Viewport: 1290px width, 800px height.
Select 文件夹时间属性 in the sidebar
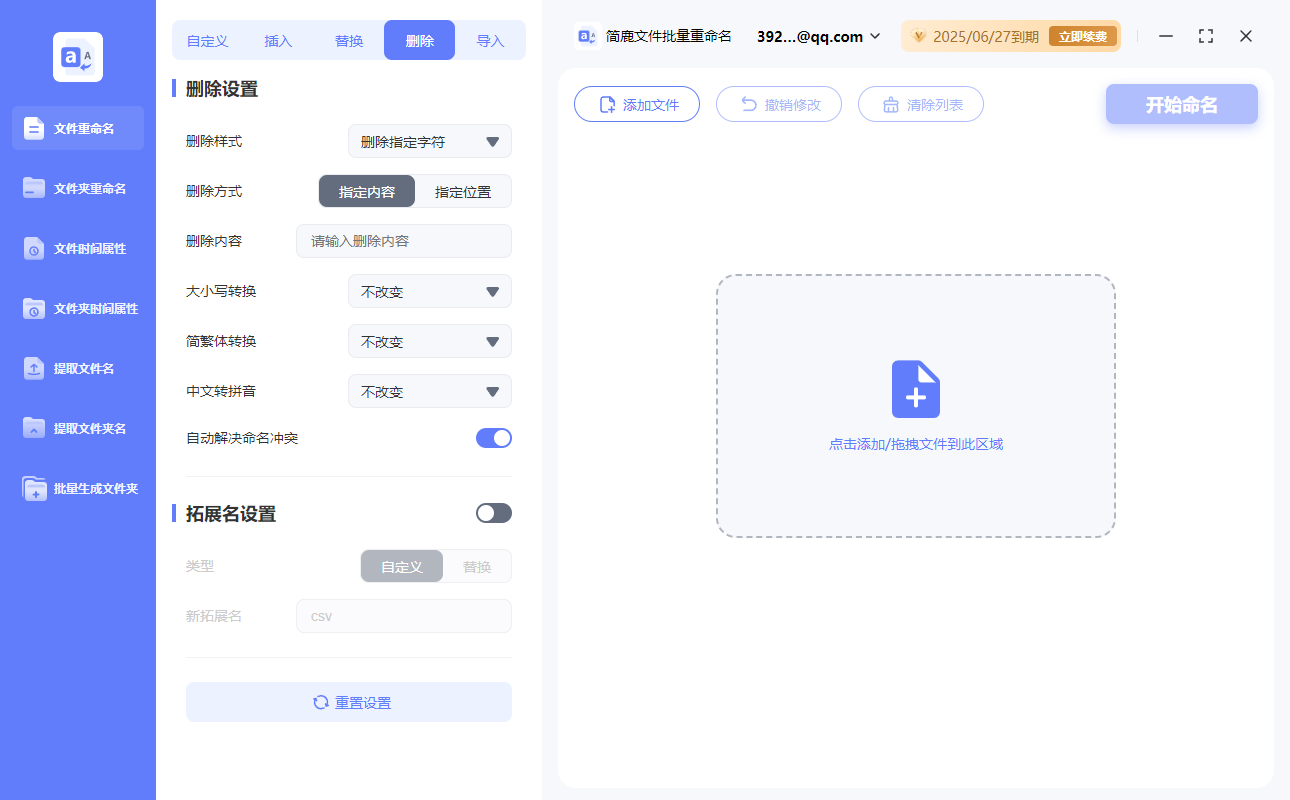pos(77,308)
